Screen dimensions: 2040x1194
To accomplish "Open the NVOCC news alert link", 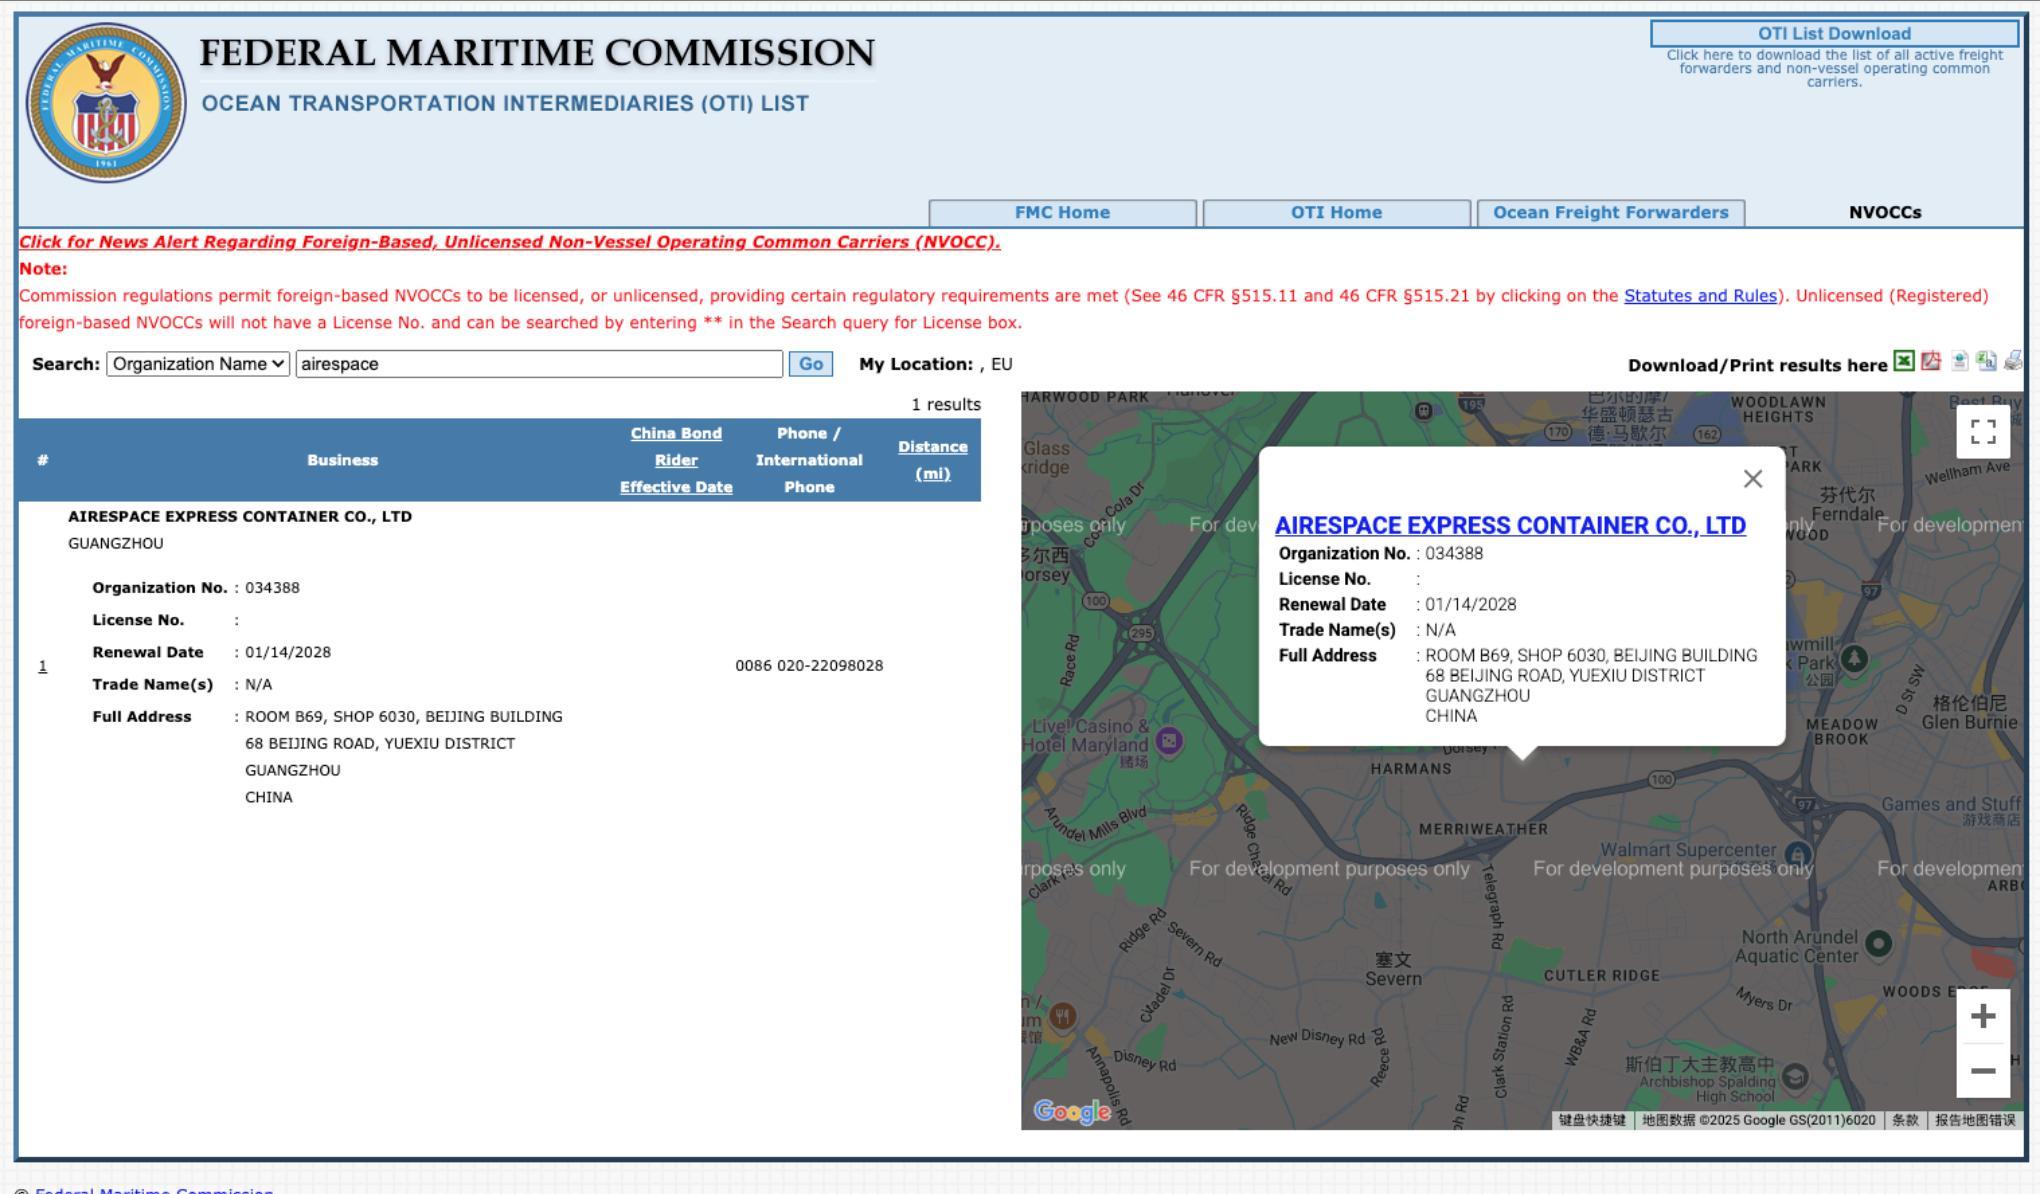I will [x=510, y=242].
